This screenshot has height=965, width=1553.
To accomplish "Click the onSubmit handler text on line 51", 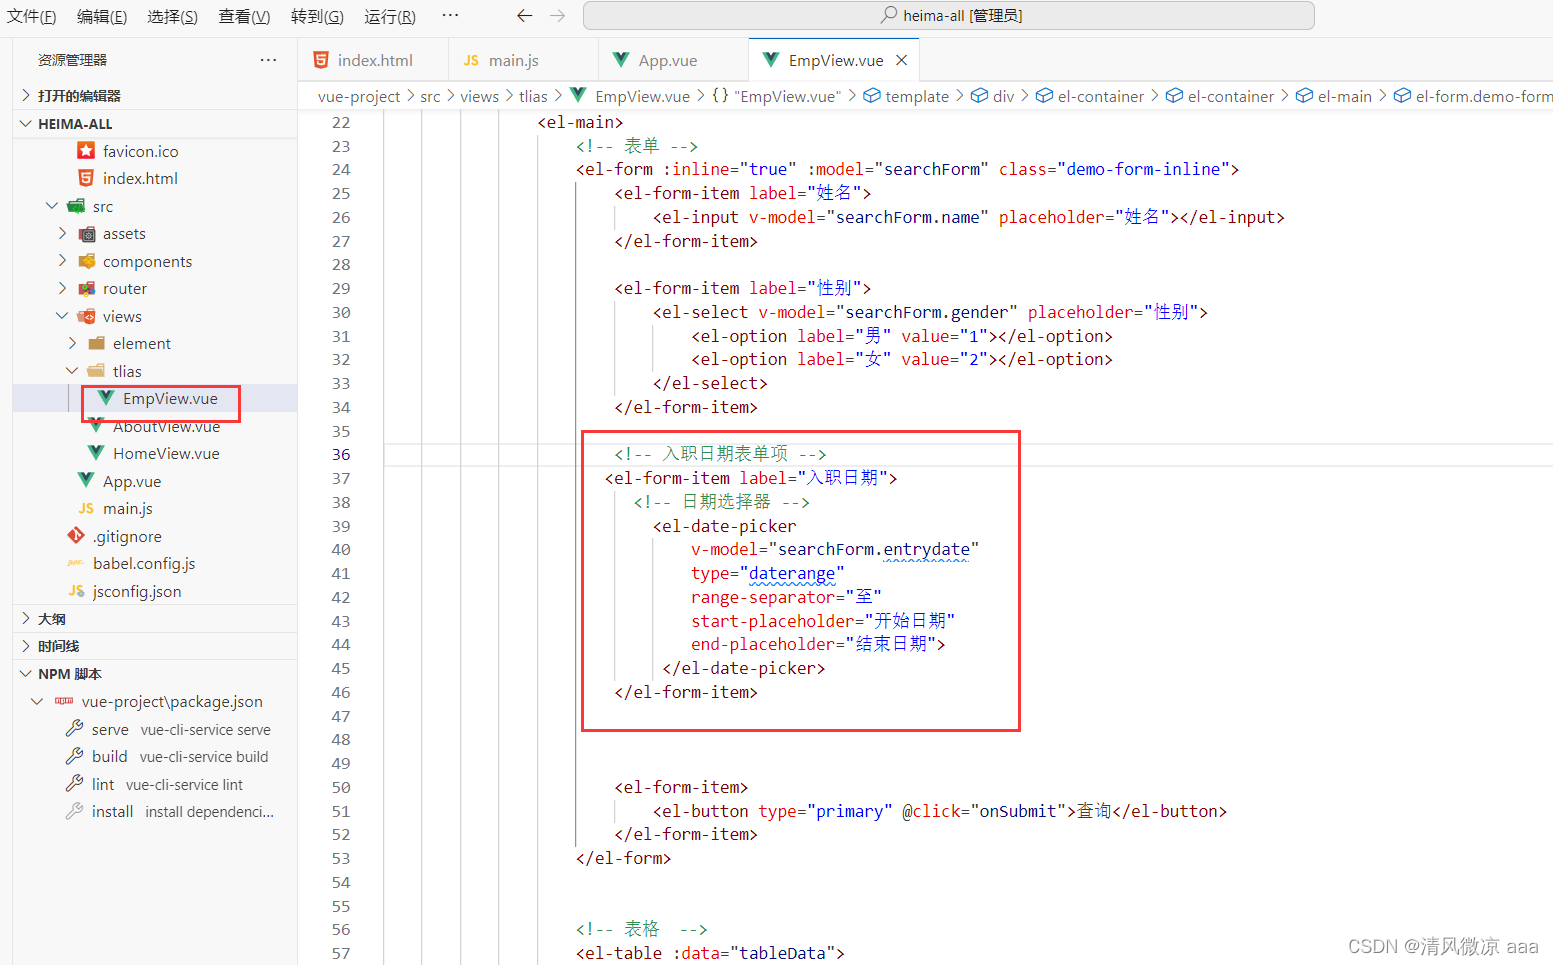I will [1018, 811].
